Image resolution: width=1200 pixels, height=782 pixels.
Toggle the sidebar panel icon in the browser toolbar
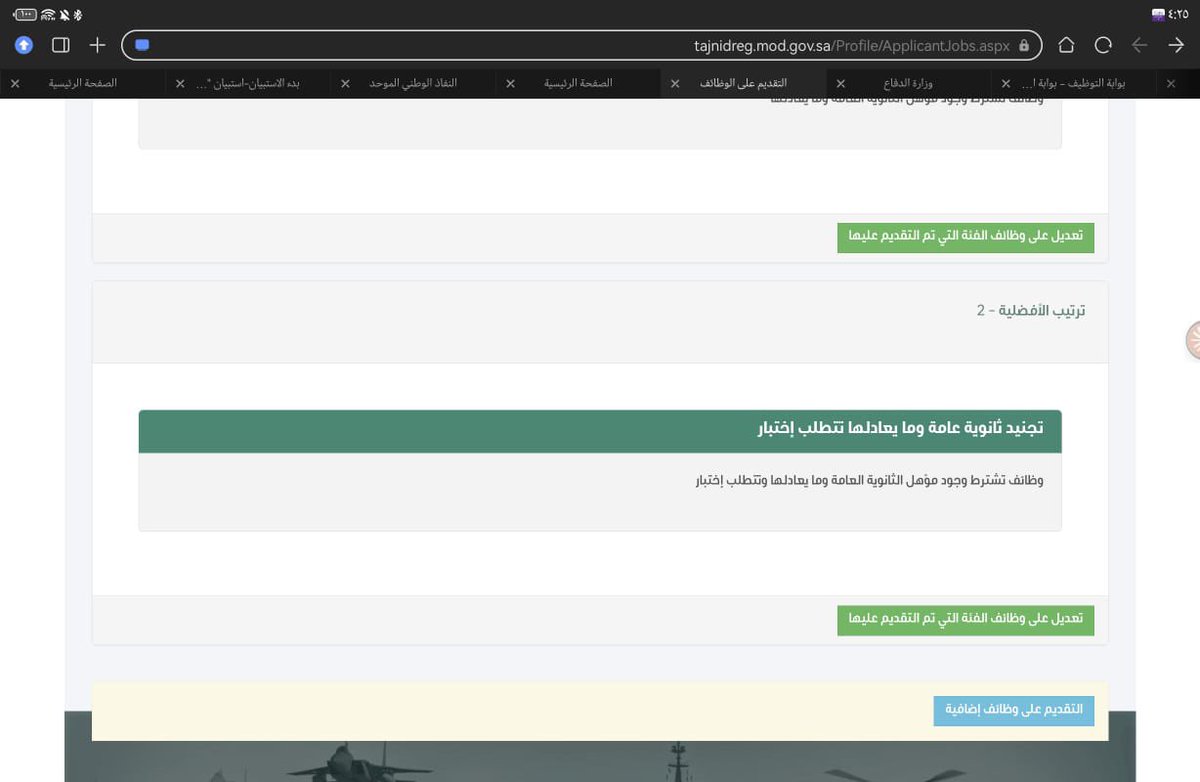pyautogui.click(x=60, y=45)
